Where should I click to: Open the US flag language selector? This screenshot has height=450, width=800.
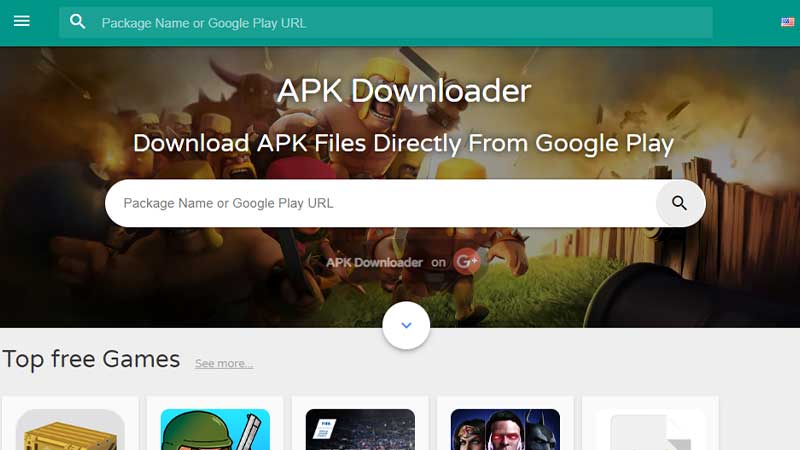tap(787, 22)
